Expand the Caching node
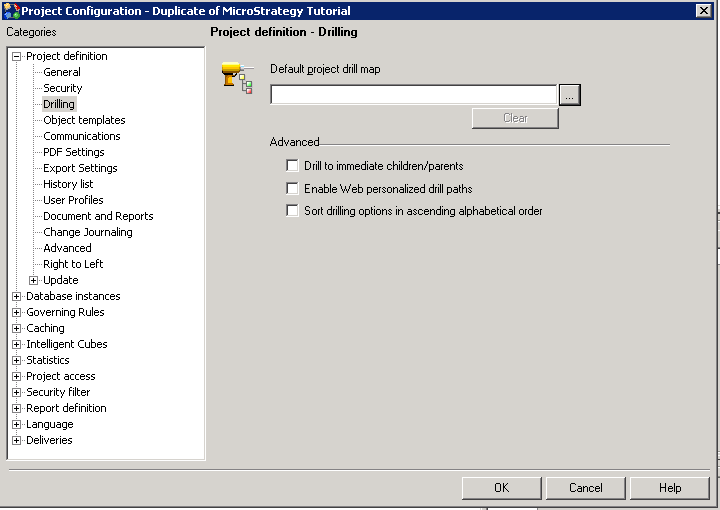This screenshot has height=510, width=720. coord(17,329)
